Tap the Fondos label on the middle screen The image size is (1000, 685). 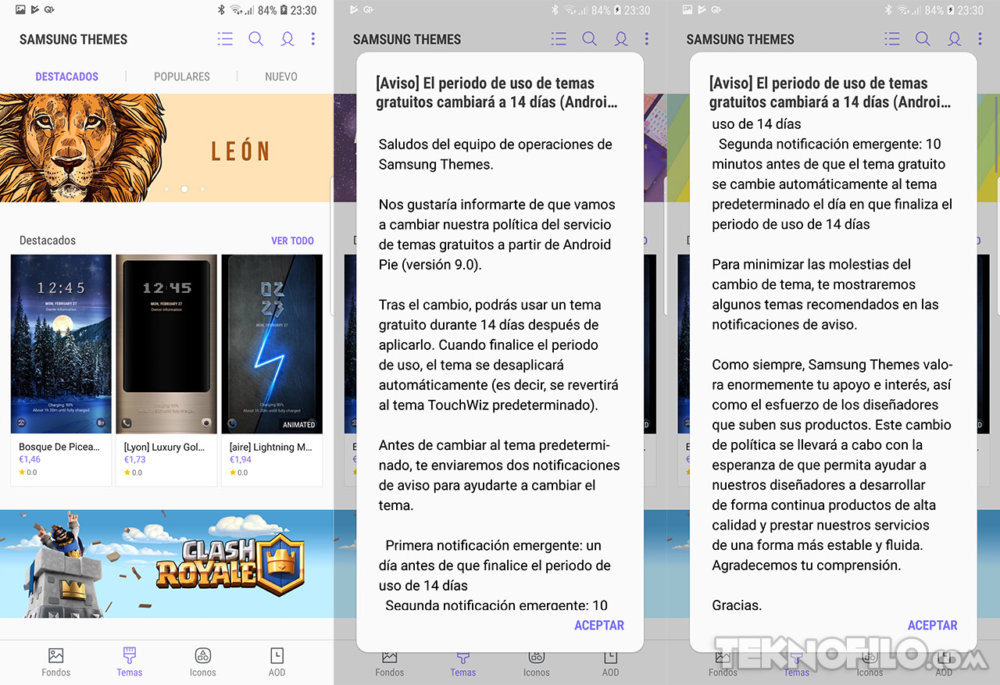(x=390, y=672)
